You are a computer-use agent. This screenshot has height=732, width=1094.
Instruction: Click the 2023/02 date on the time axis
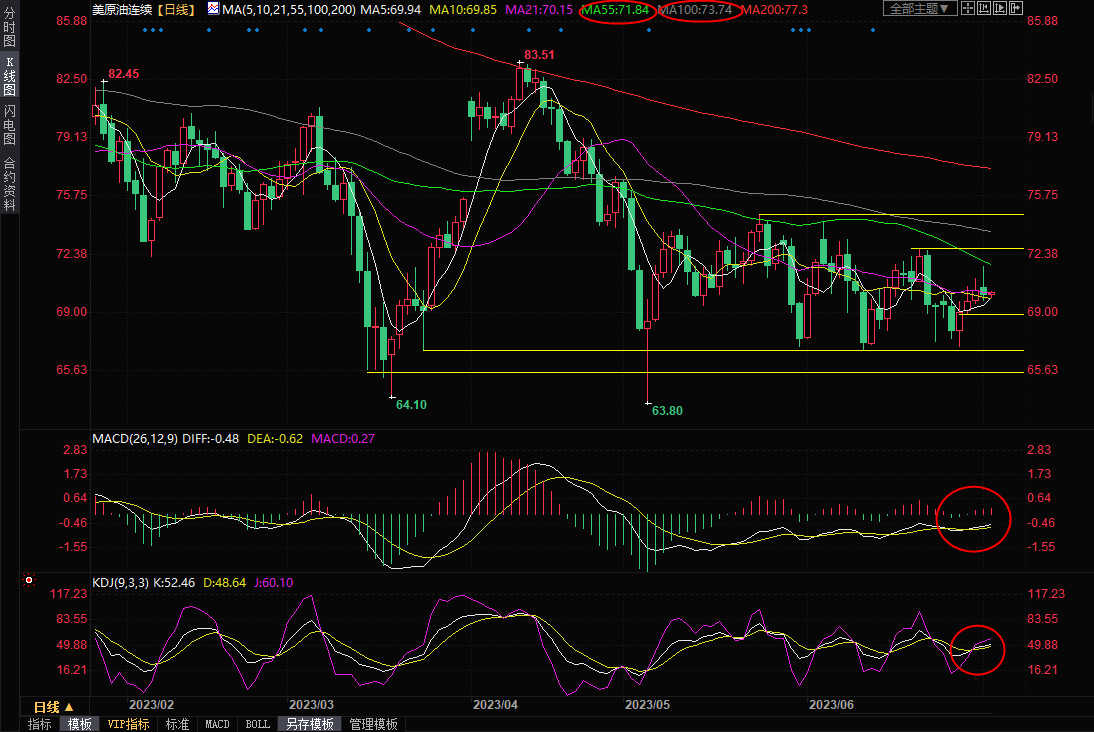click(x=151, y=705)
